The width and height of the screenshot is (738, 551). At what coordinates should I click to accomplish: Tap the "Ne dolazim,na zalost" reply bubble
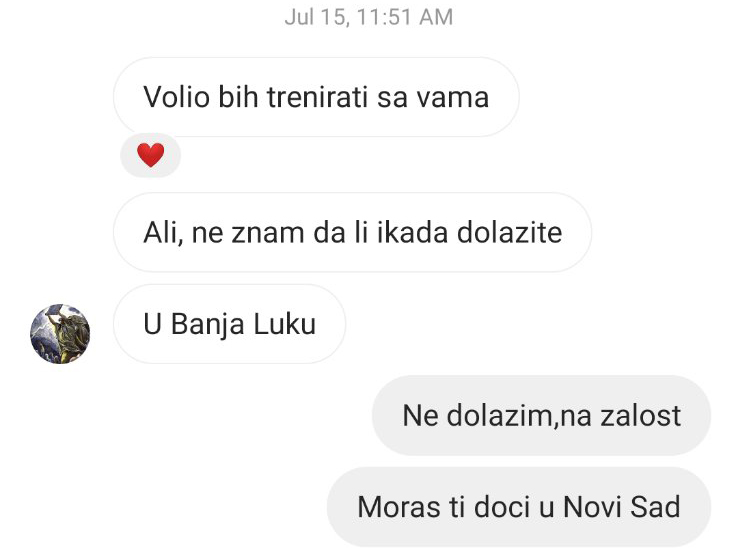point(541,415)
